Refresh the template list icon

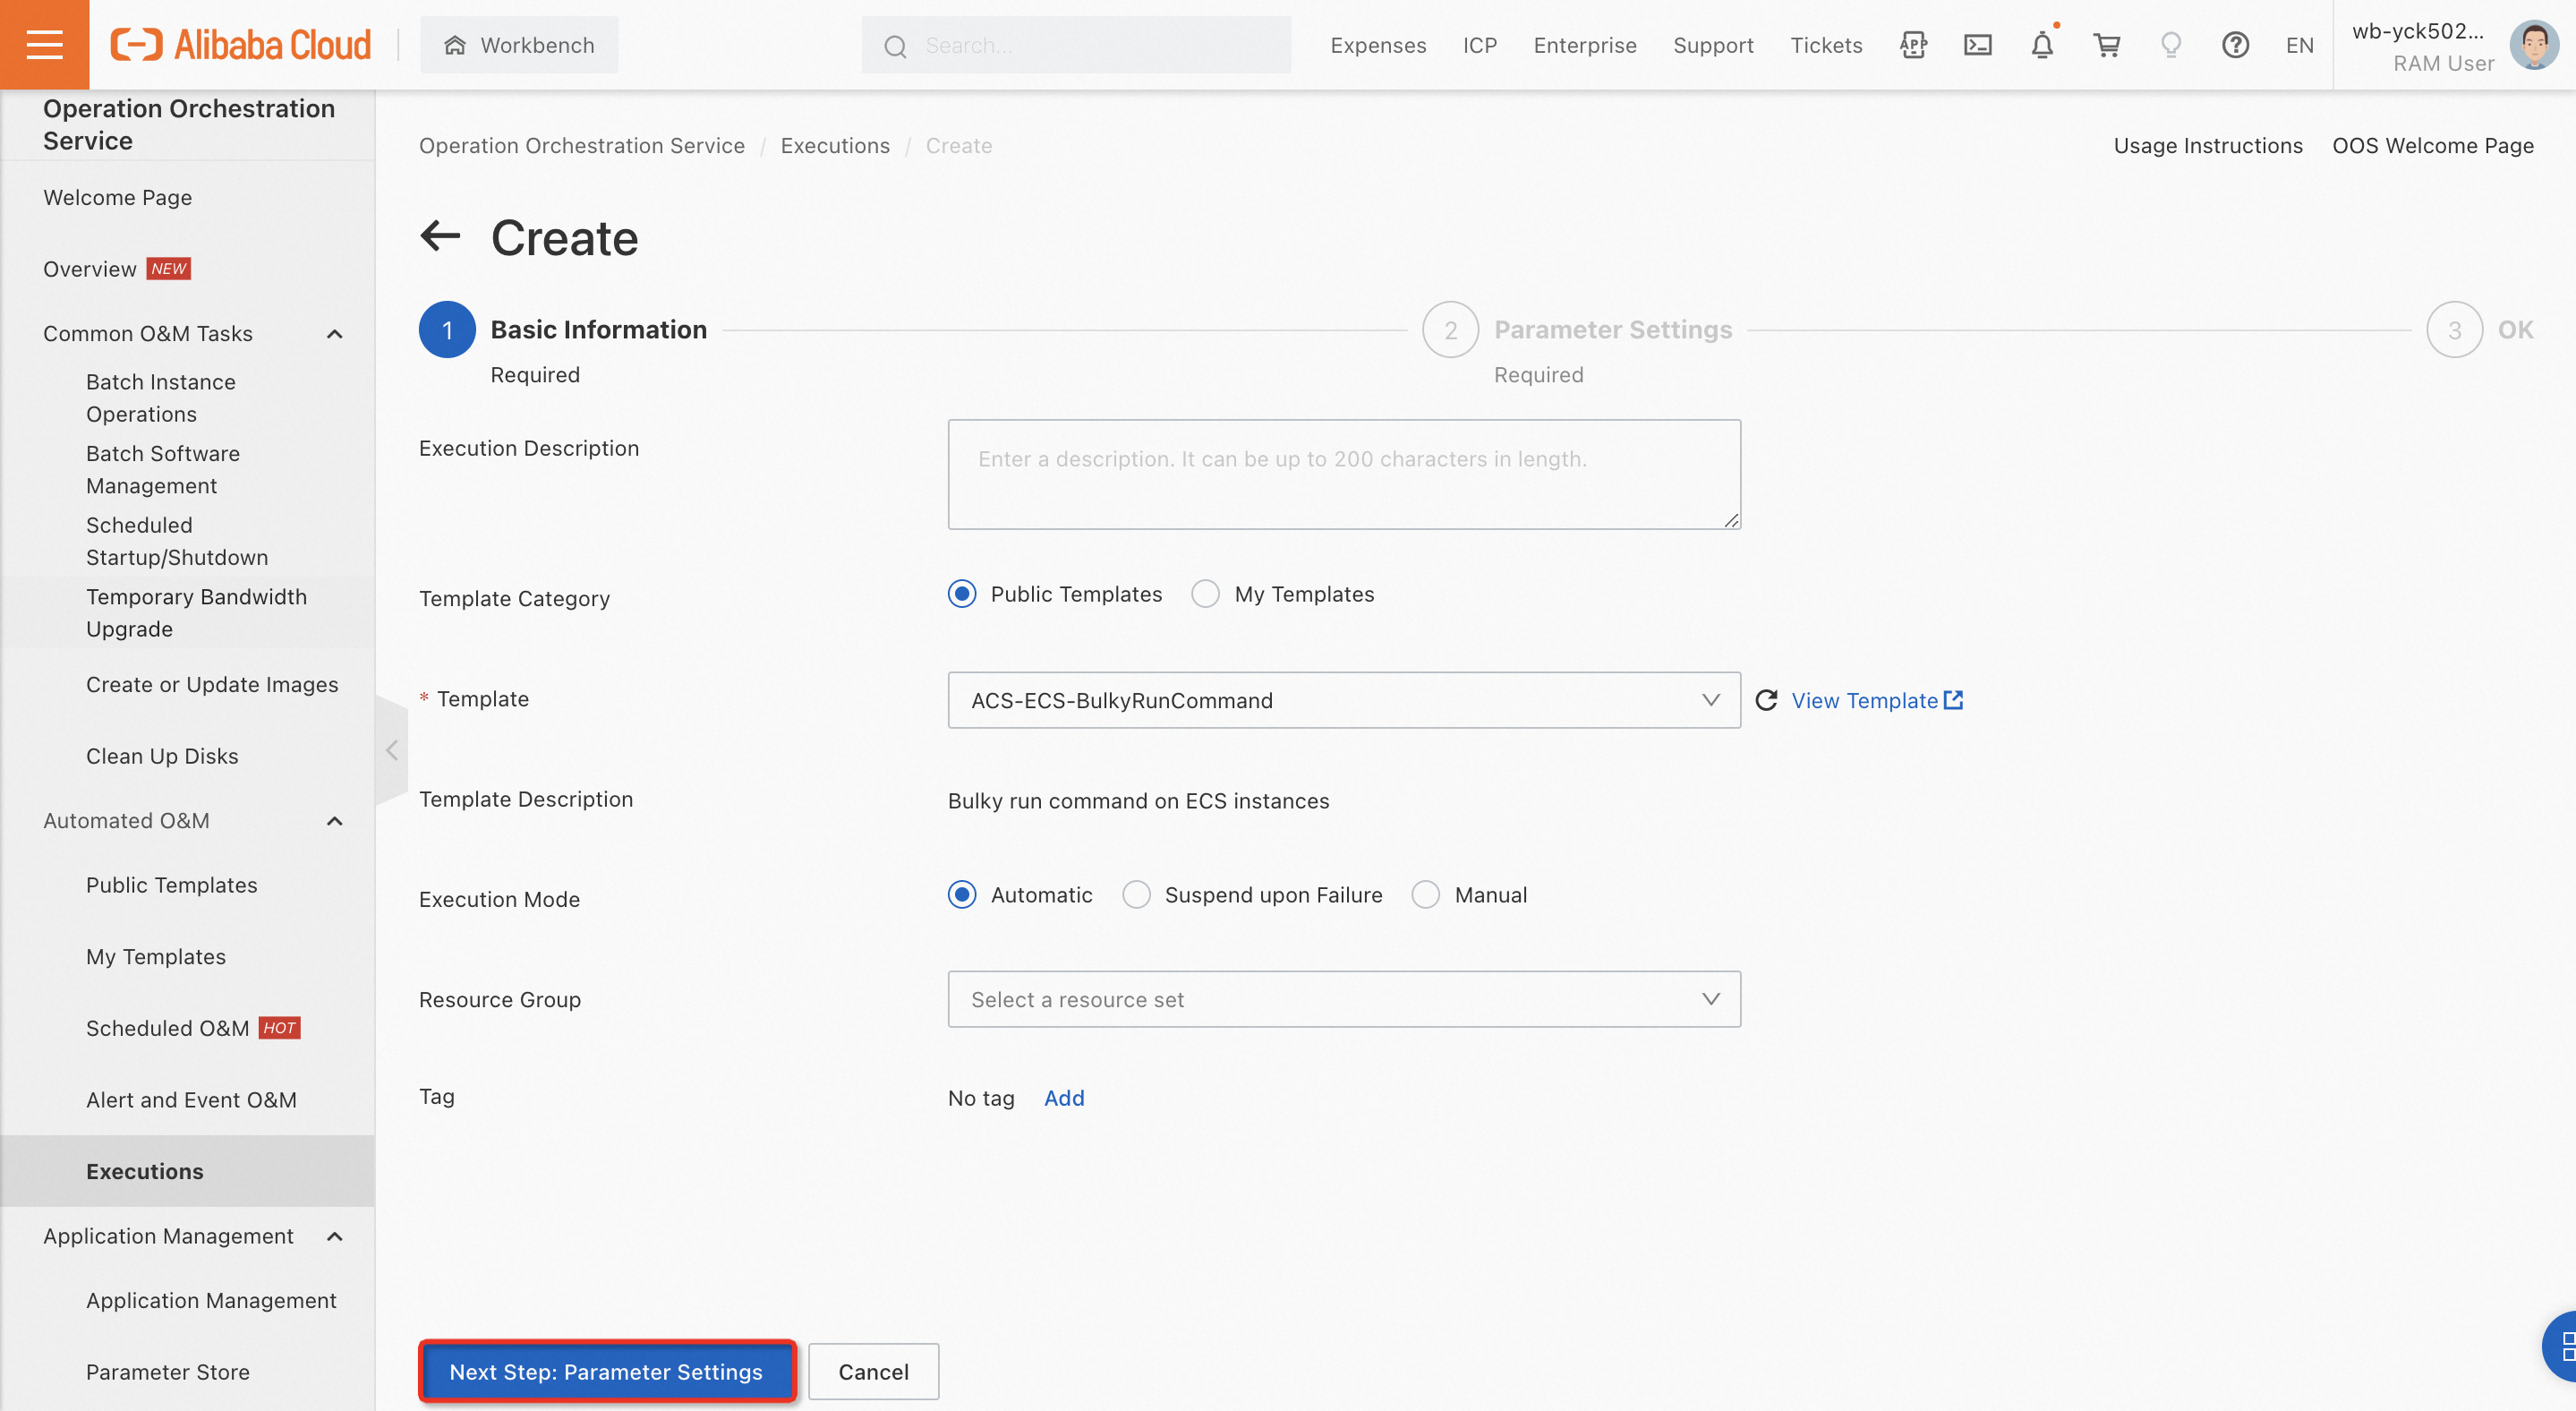click(x=1766, y=700)
